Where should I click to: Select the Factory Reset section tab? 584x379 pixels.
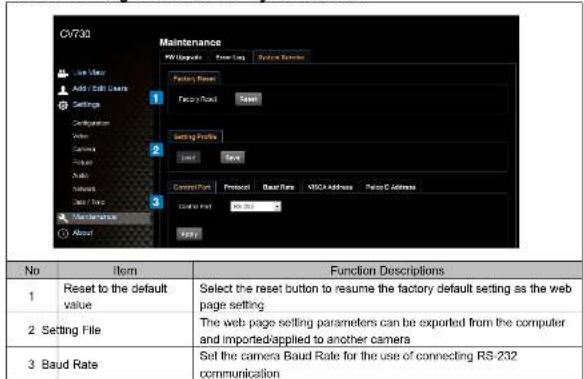(x=194, y=79)
